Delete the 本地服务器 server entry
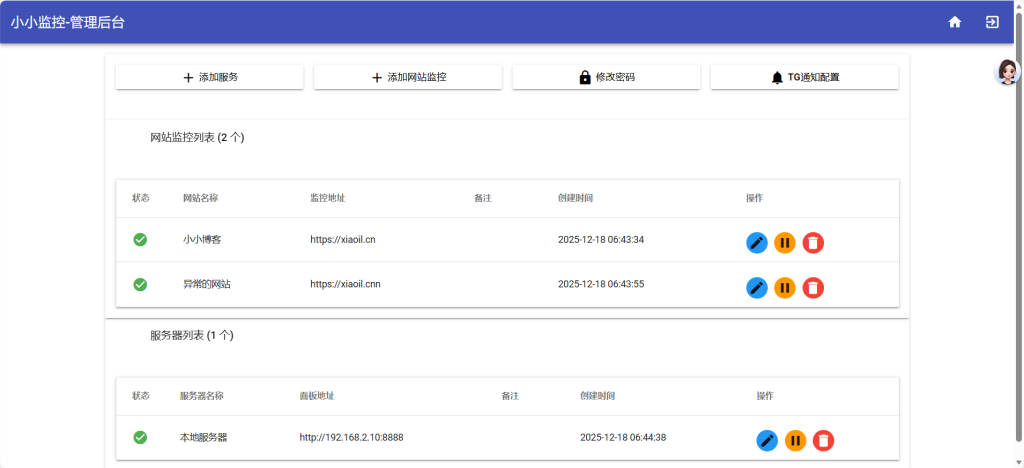Screen dimensions: 1024x468 (823, 440)
